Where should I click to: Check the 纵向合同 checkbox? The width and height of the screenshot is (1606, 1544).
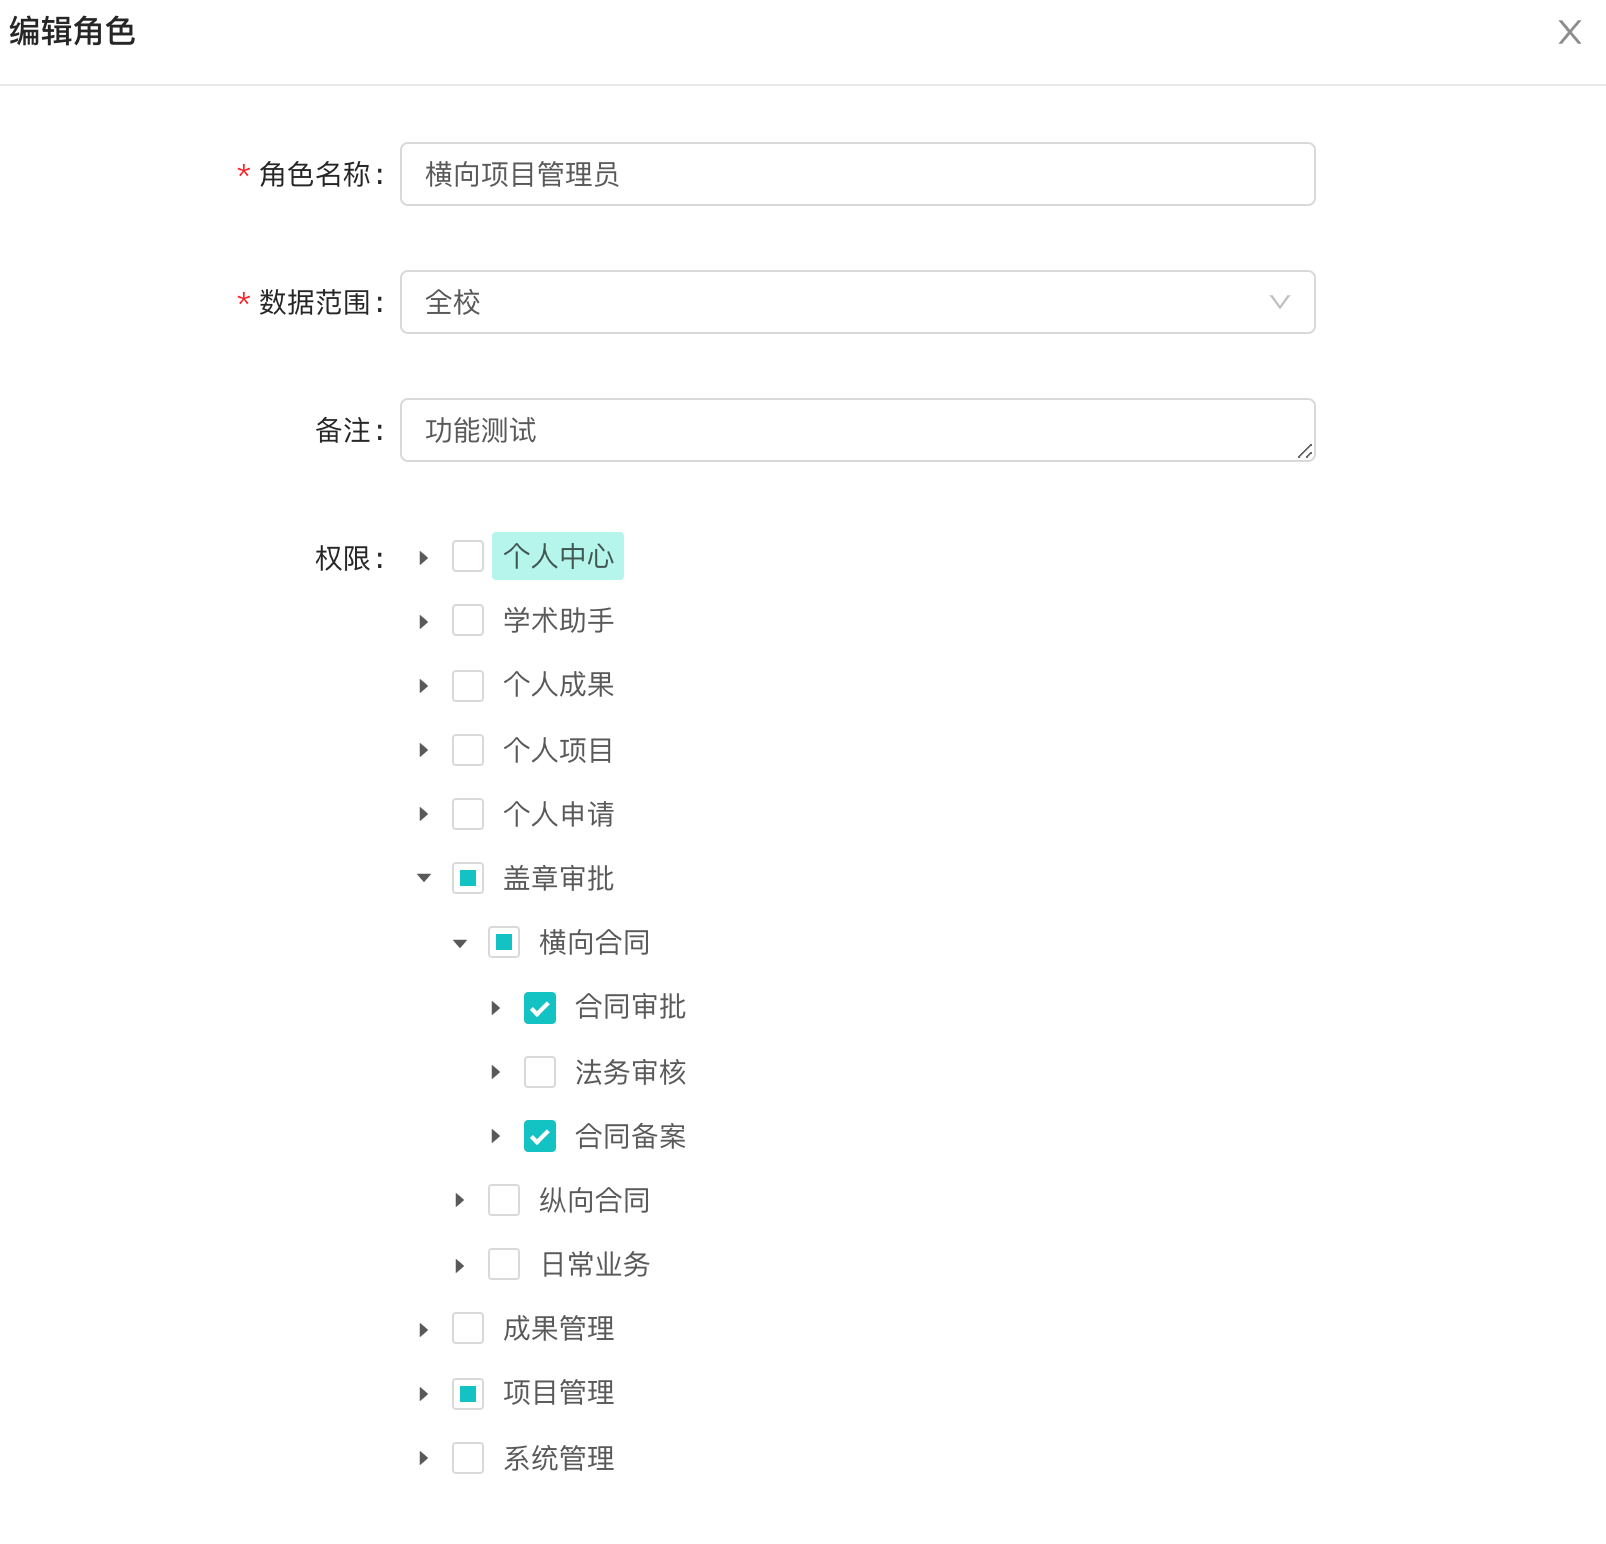504,1200
